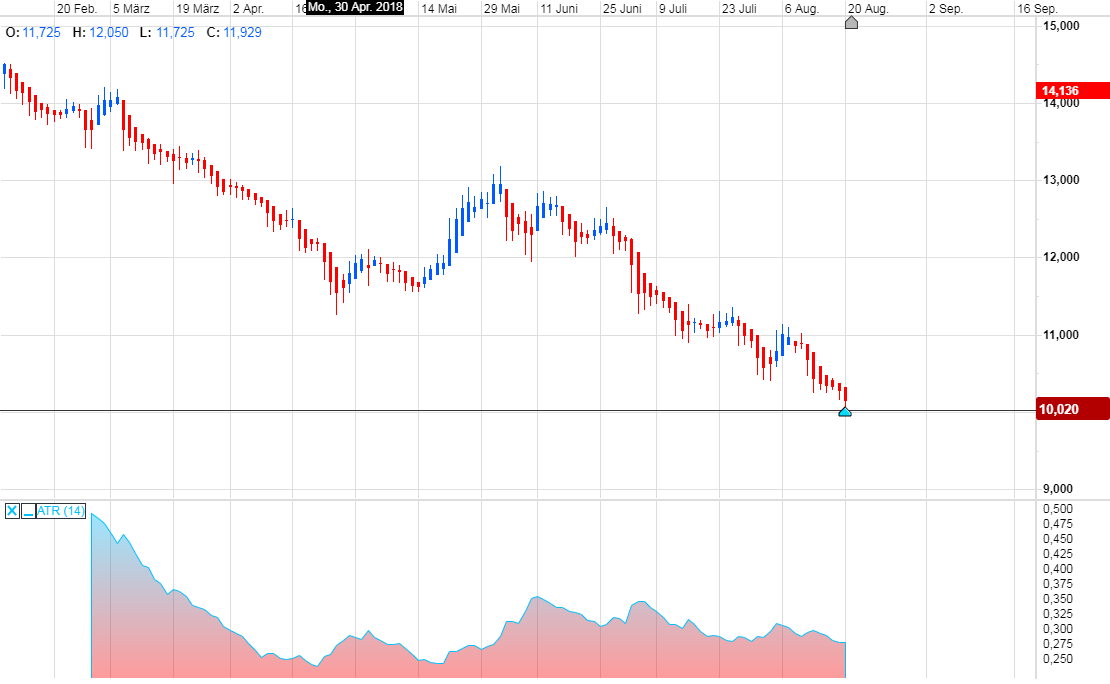Click the 5 März date label
The width and height of the screenshot is (1110, 684).
(132, 9)
